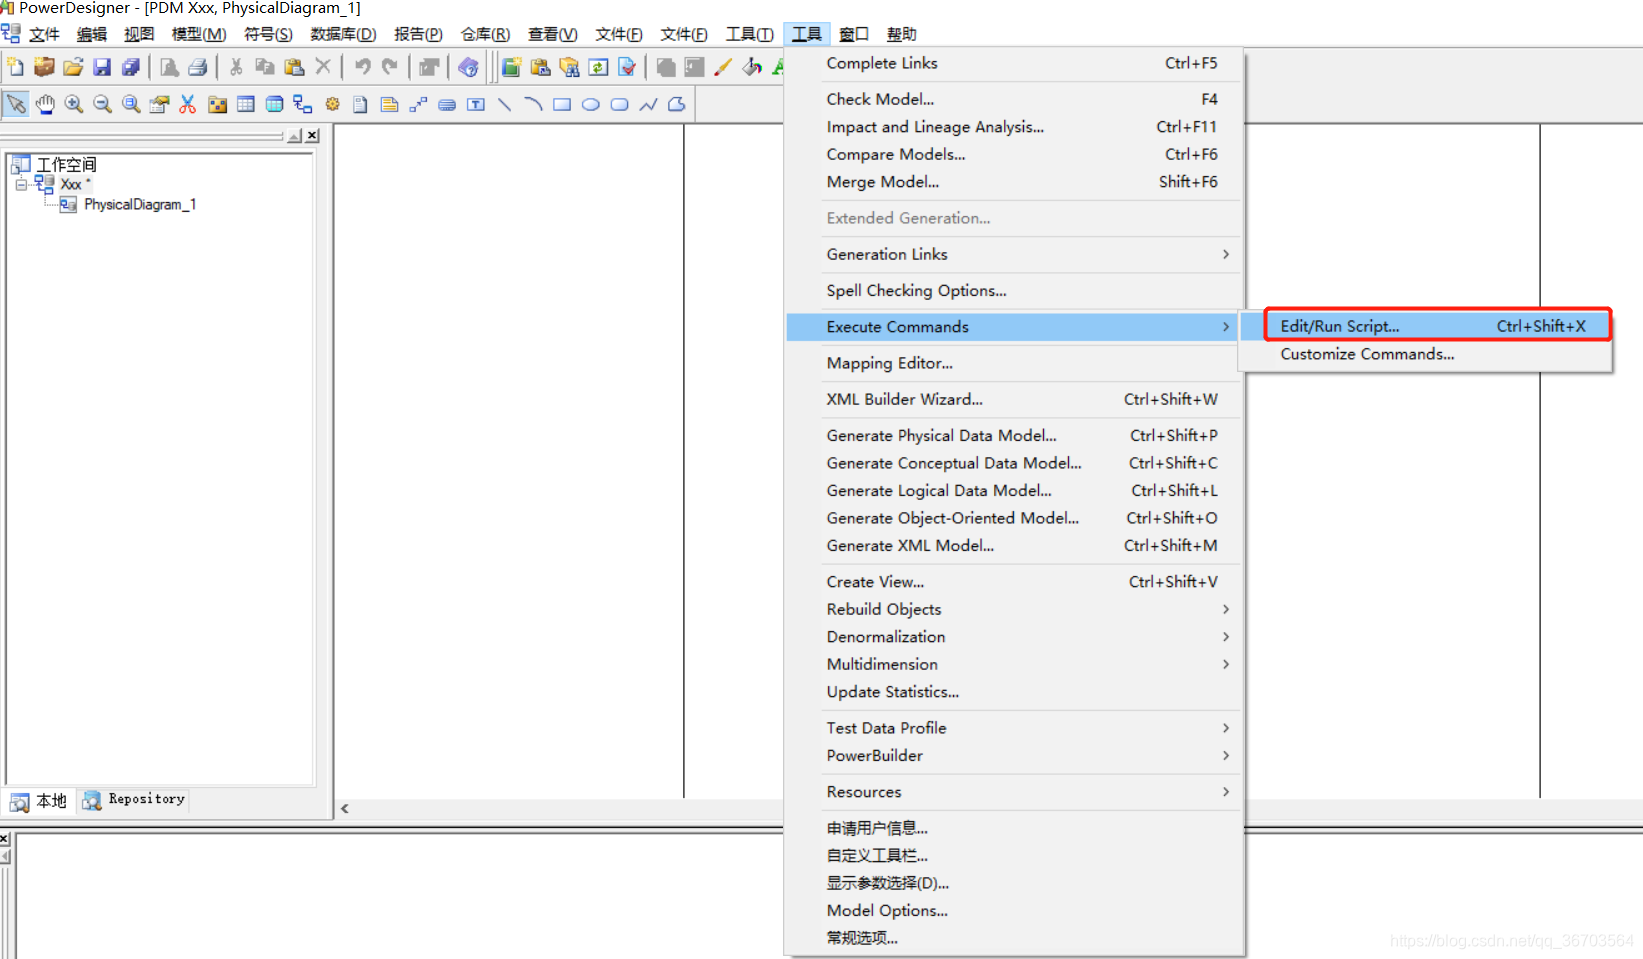Choose Customize Commands in the submenu
The height and width of the screenshot is (959, 1643).
tap(1425, 354)
